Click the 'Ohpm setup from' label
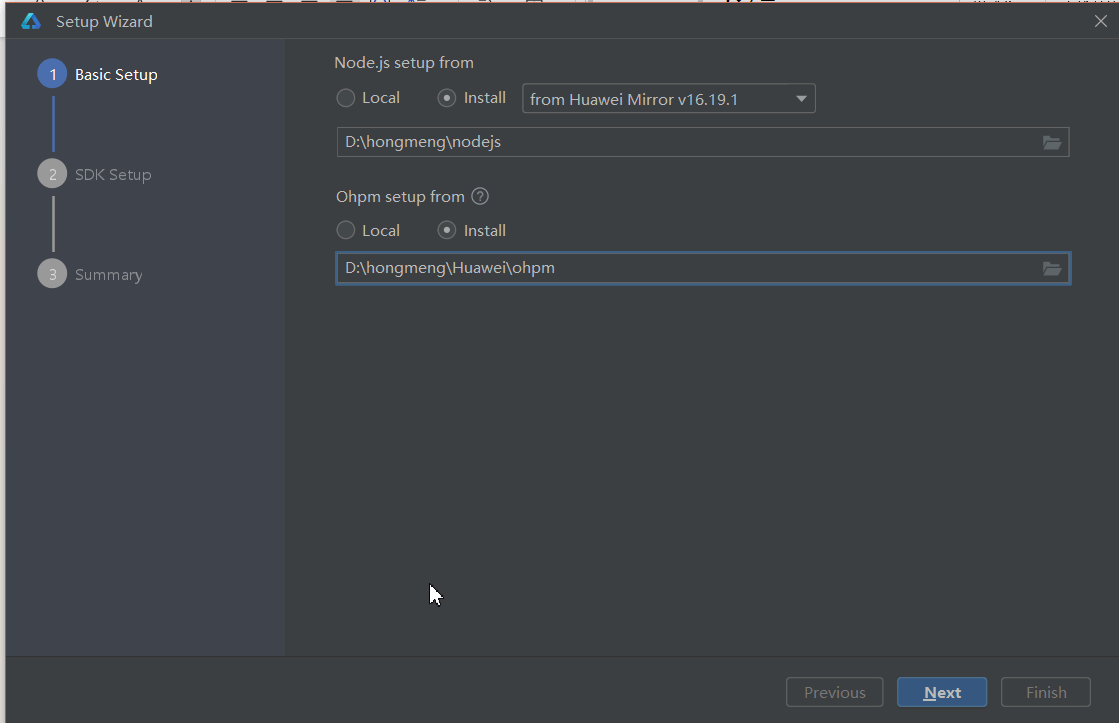 pos(400,196)
